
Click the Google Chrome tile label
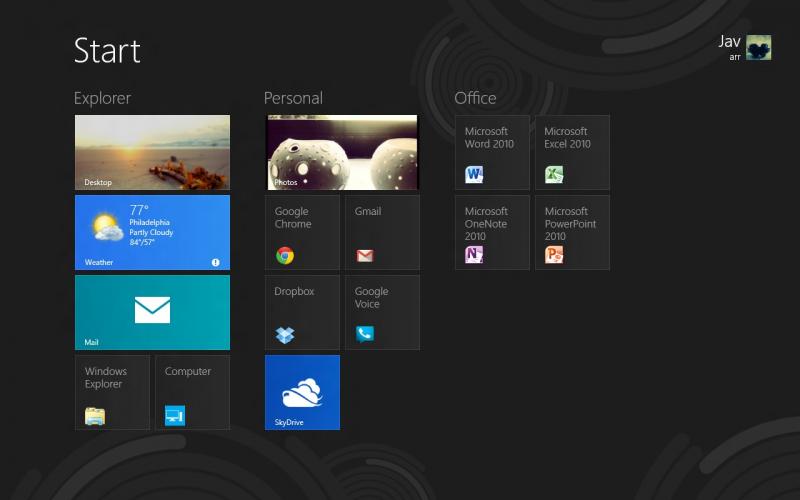[293, 217]
